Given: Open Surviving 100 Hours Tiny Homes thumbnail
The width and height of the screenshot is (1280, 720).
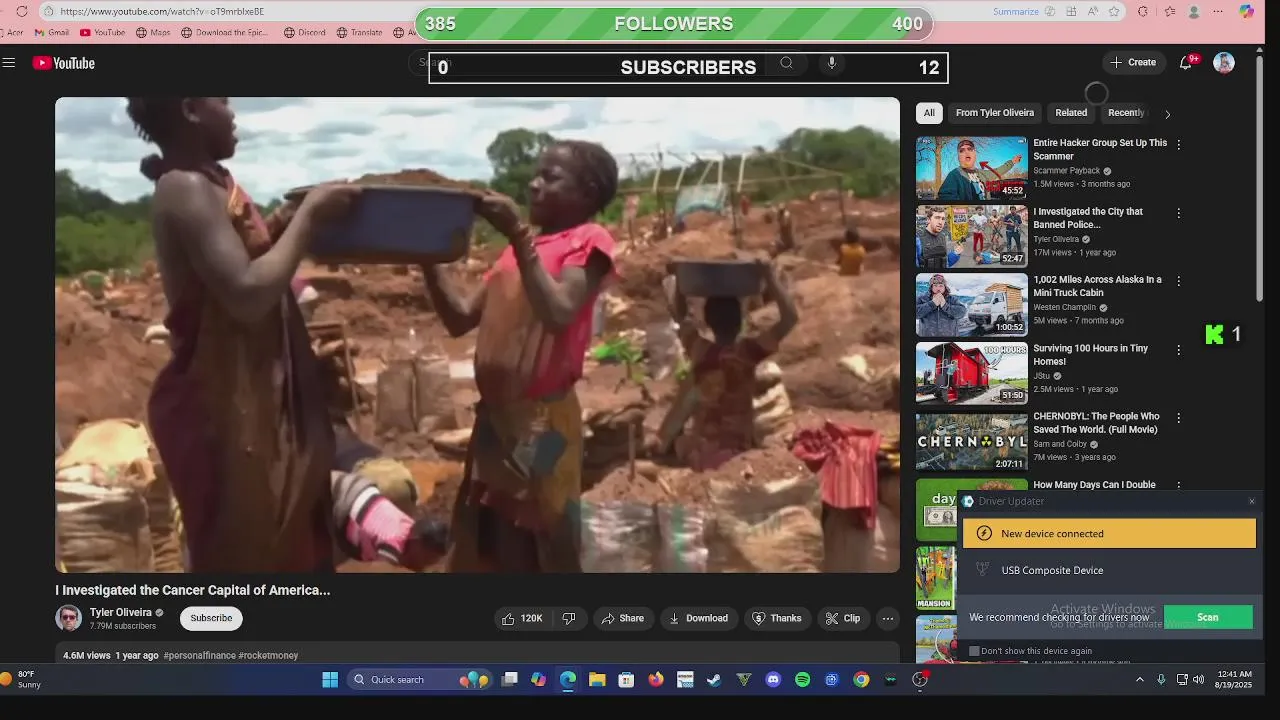Looking at the screenshot, I should (971, 372).
